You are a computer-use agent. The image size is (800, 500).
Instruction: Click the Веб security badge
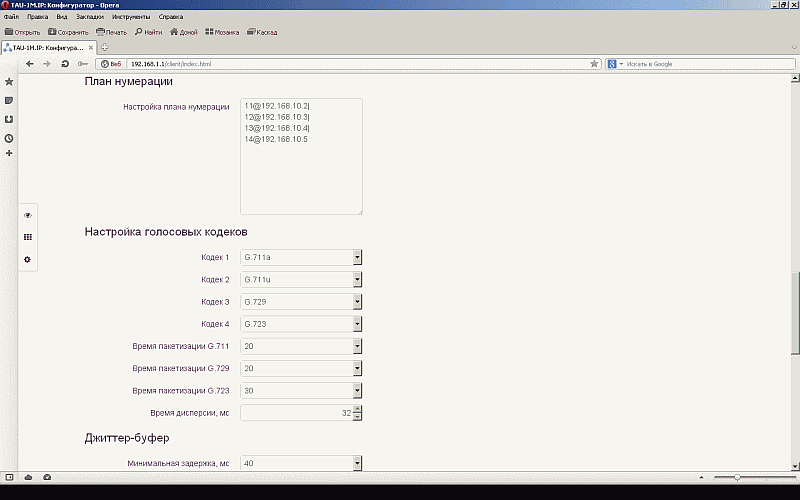111,64
